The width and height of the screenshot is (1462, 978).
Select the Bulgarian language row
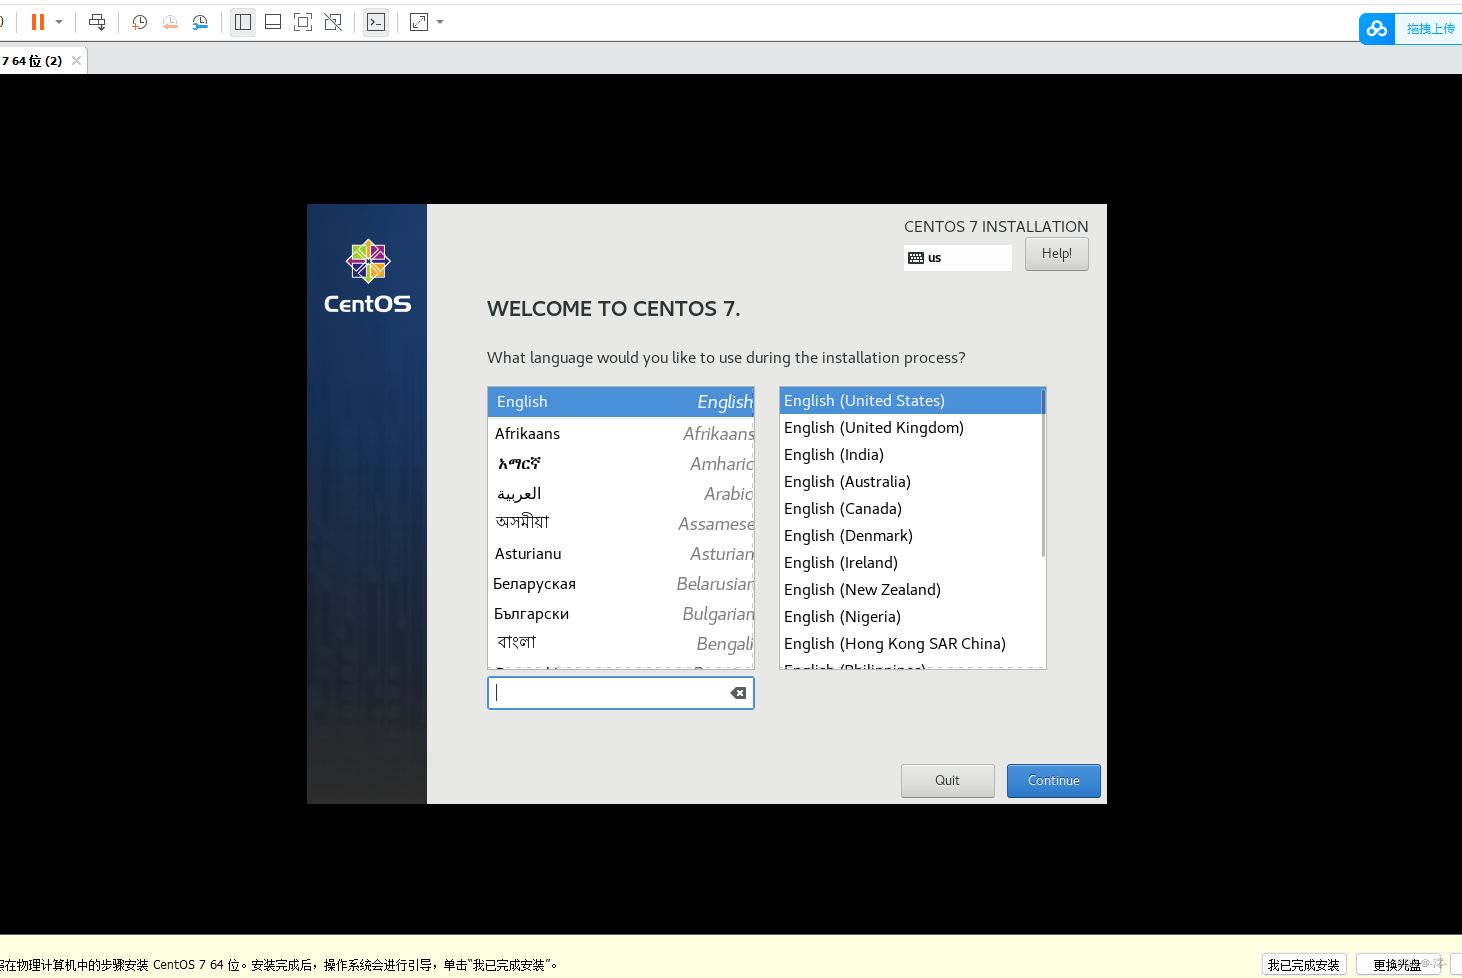point(621,614)
